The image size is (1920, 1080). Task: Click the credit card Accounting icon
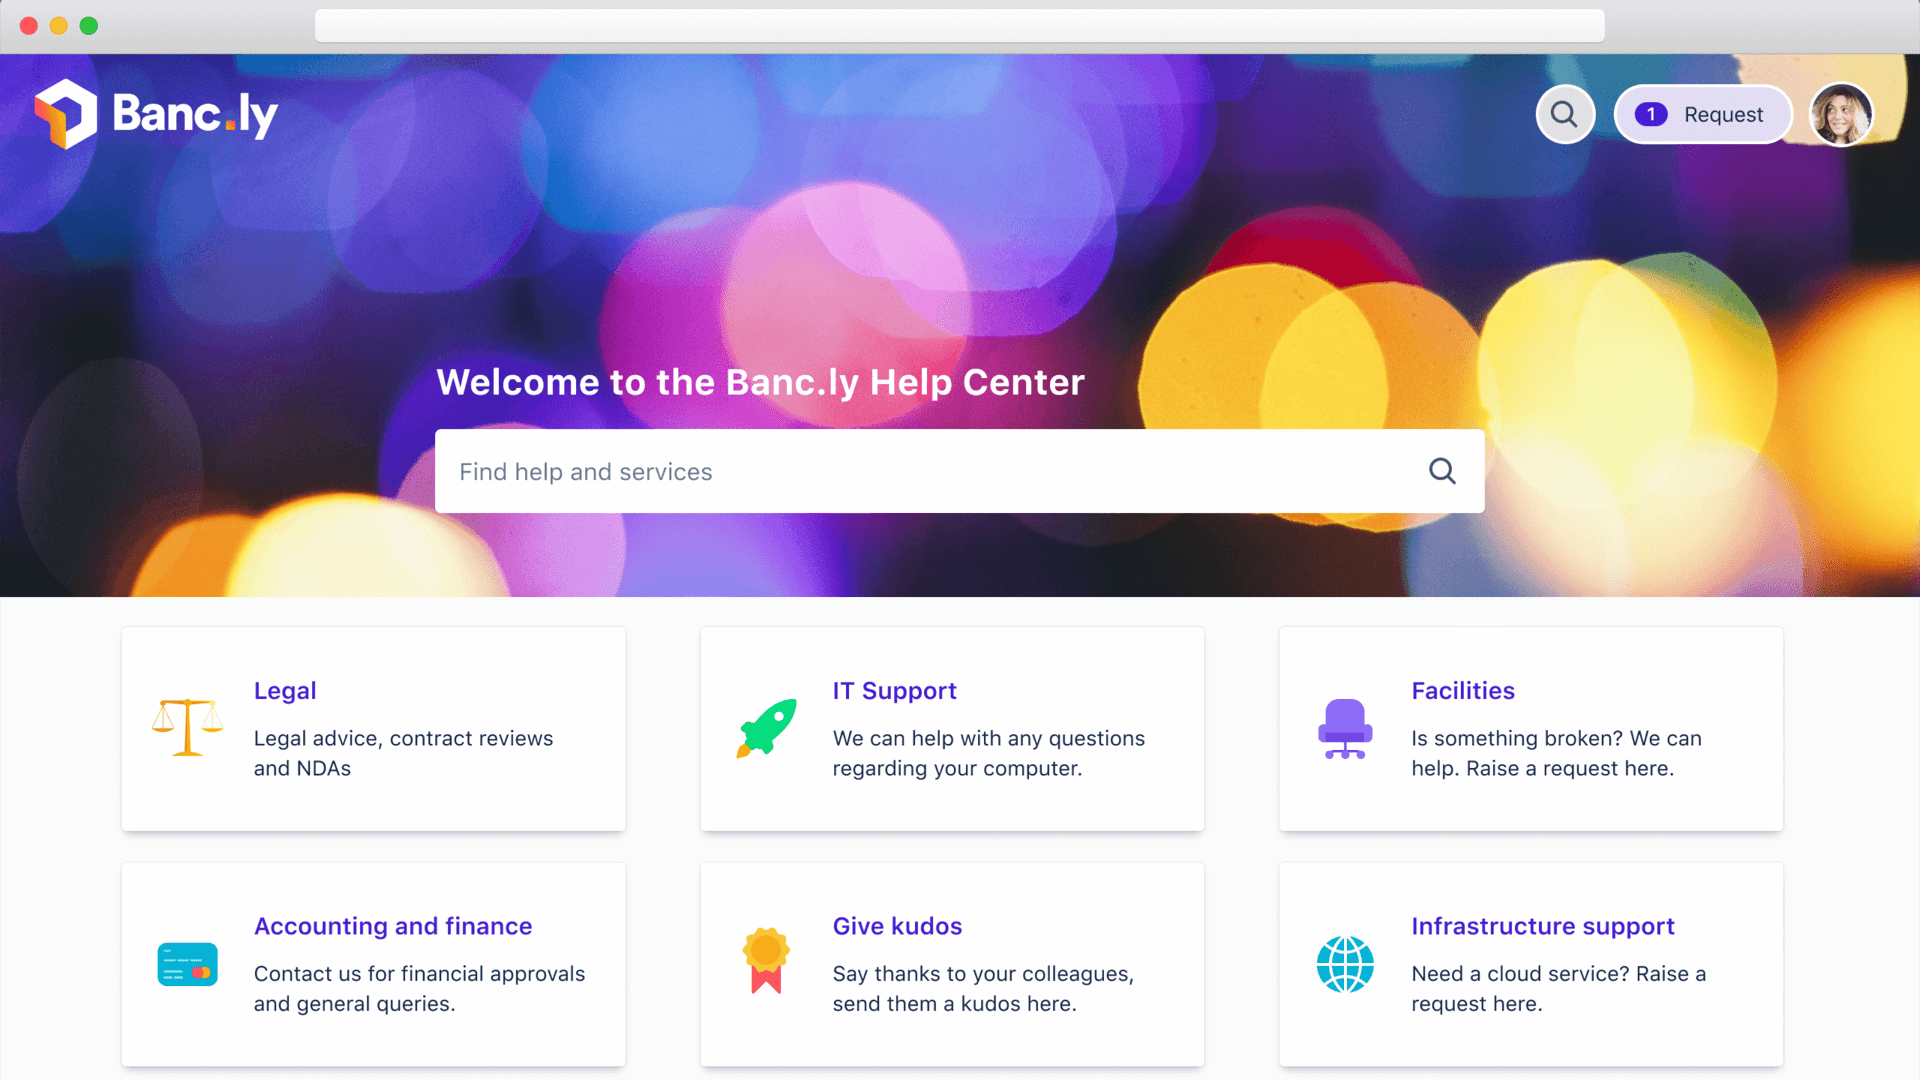click(x=187, y=964)
